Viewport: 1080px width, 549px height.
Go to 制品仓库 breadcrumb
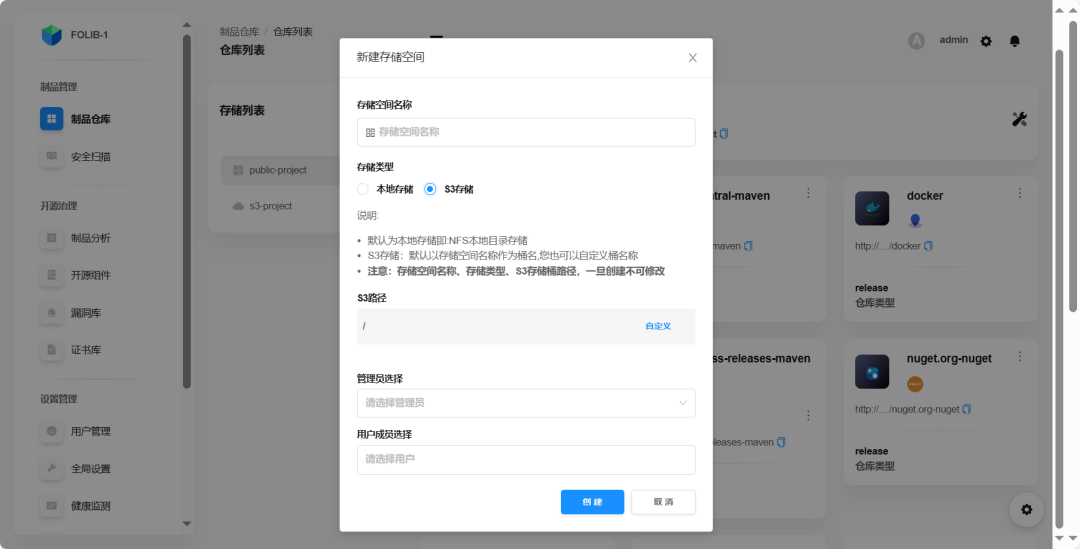coord(239,32)
